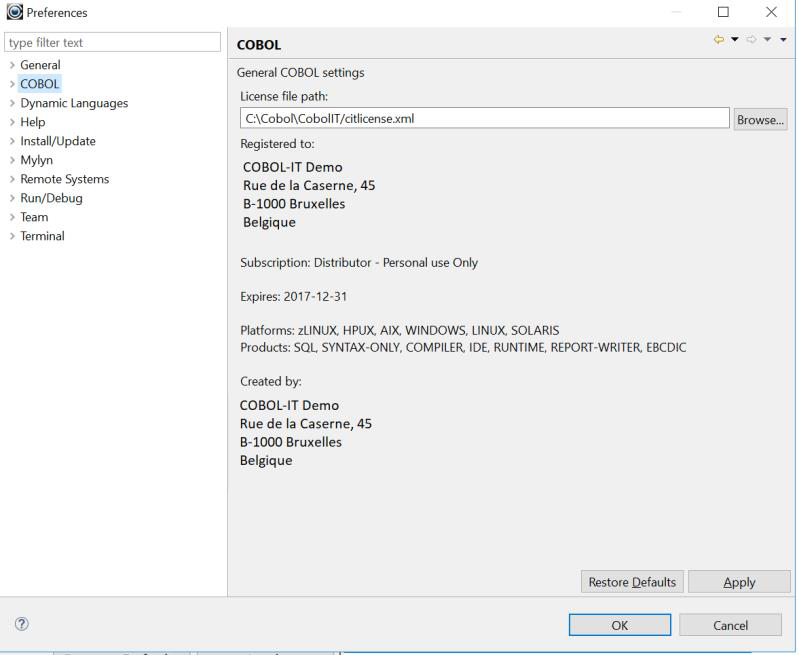Select Run/Debug preference category
The height and width of the screenshot is (655, 799).
pos(51,198)
